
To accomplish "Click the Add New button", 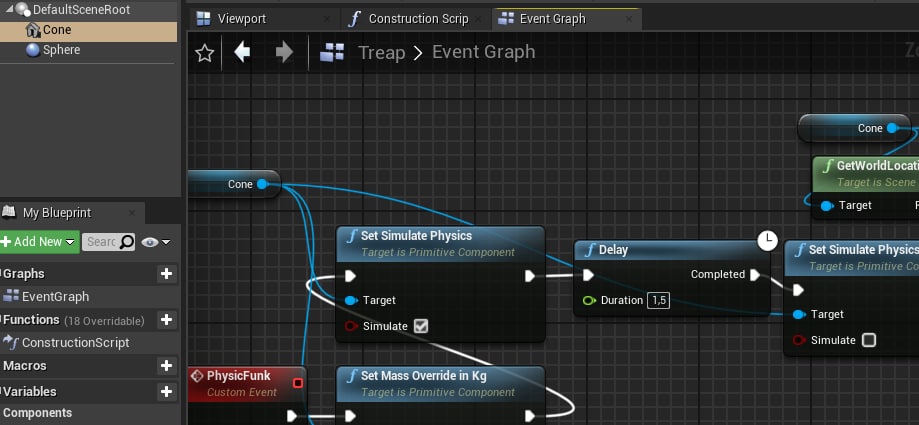I will pyautogui.click(x=39, y=242).
